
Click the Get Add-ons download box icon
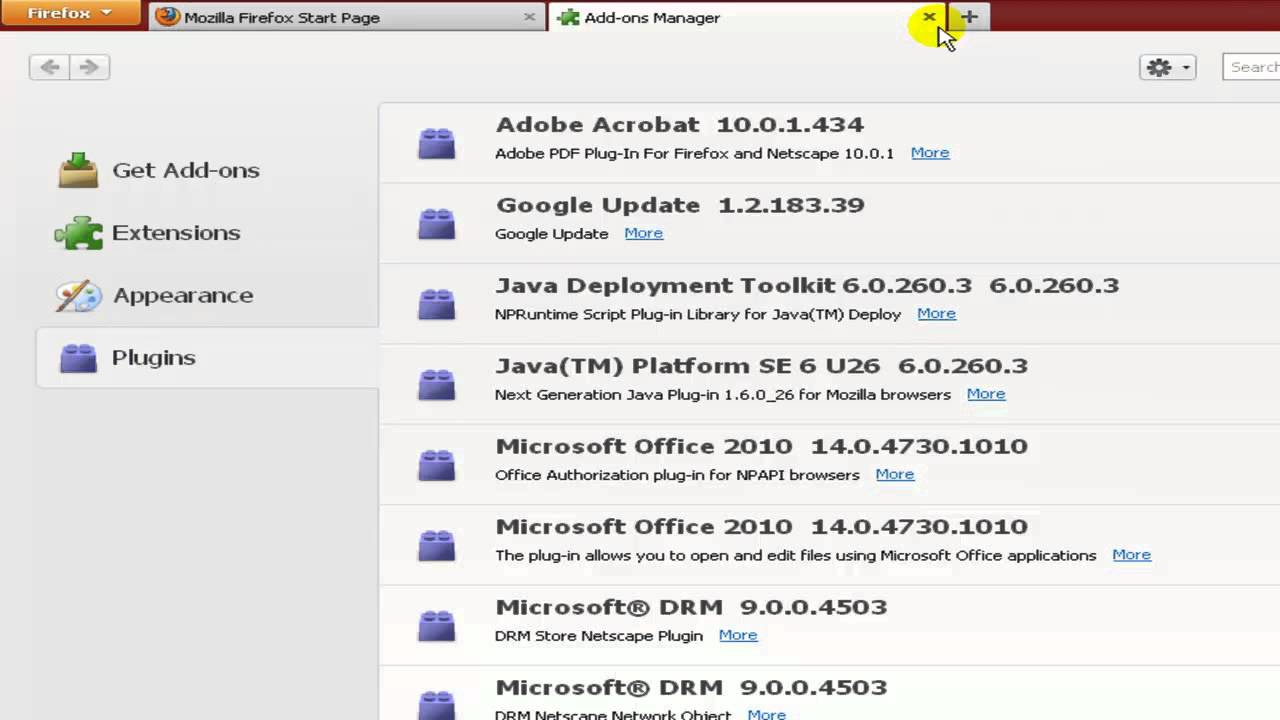coord(78,170)
